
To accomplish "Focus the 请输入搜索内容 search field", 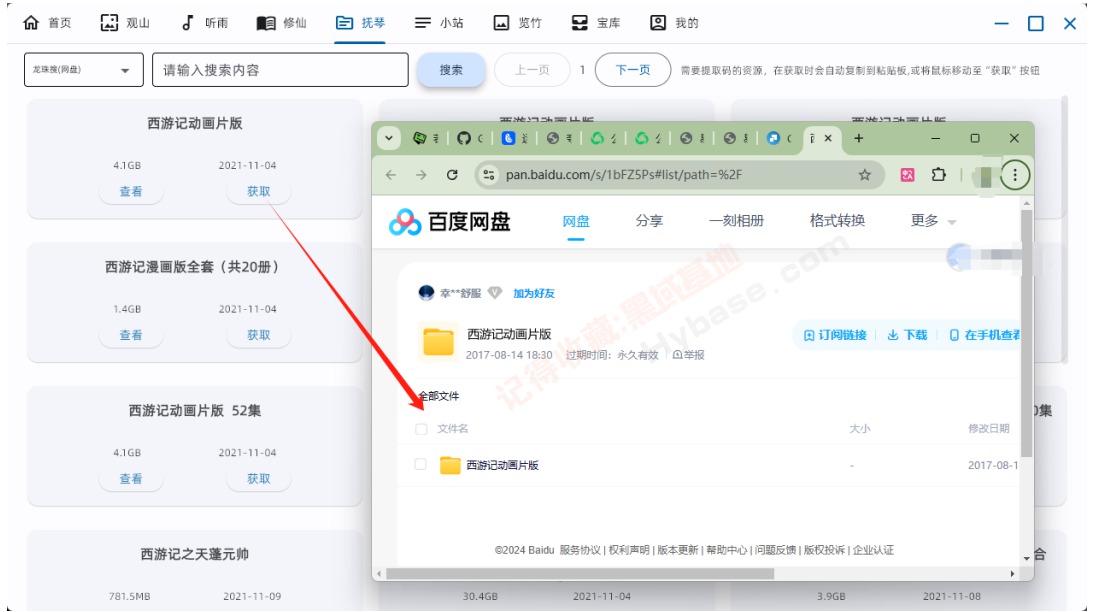I will pyautogui.click(x=280, y=70).
